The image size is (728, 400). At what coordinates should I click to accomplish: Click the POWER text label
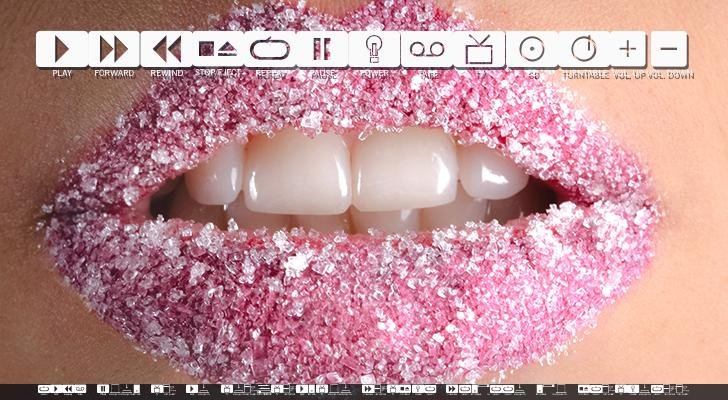[374, 74]
